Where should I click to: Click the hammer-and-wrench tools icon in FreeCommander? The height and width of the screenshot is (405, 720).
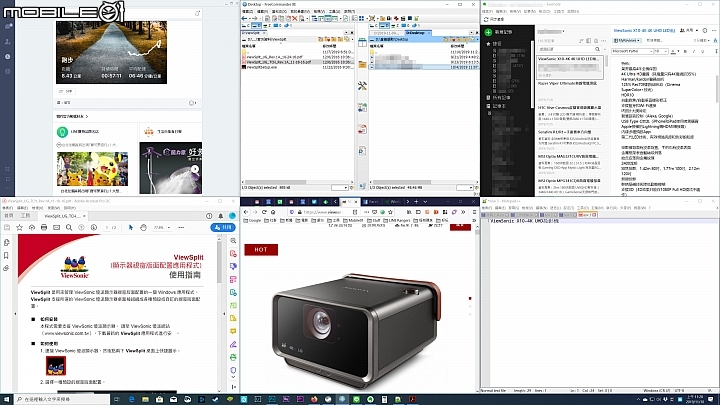click(x=362, y=86)
